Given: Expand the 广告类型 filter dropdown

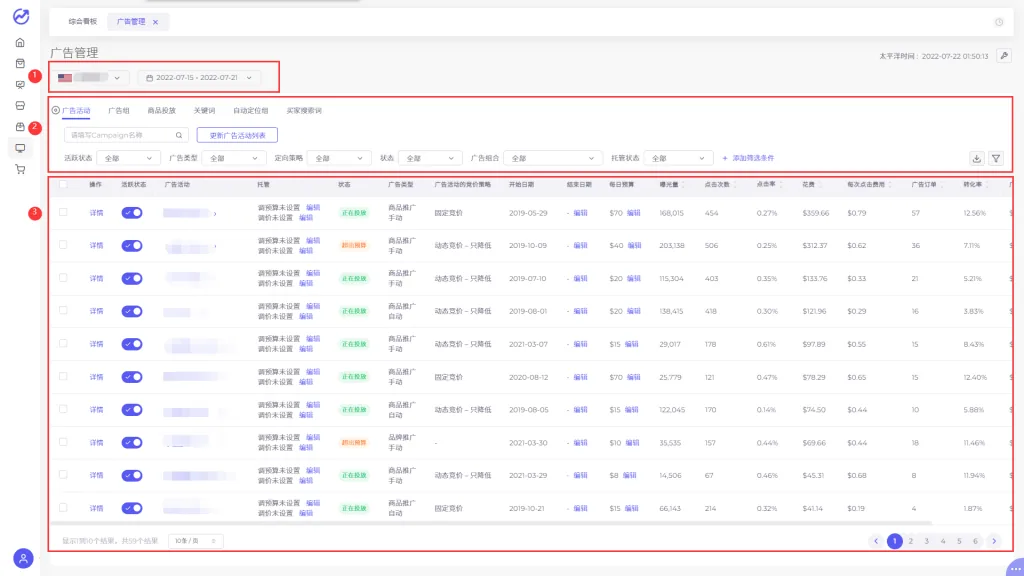Looking at the screenshot, I should [233, 158].
